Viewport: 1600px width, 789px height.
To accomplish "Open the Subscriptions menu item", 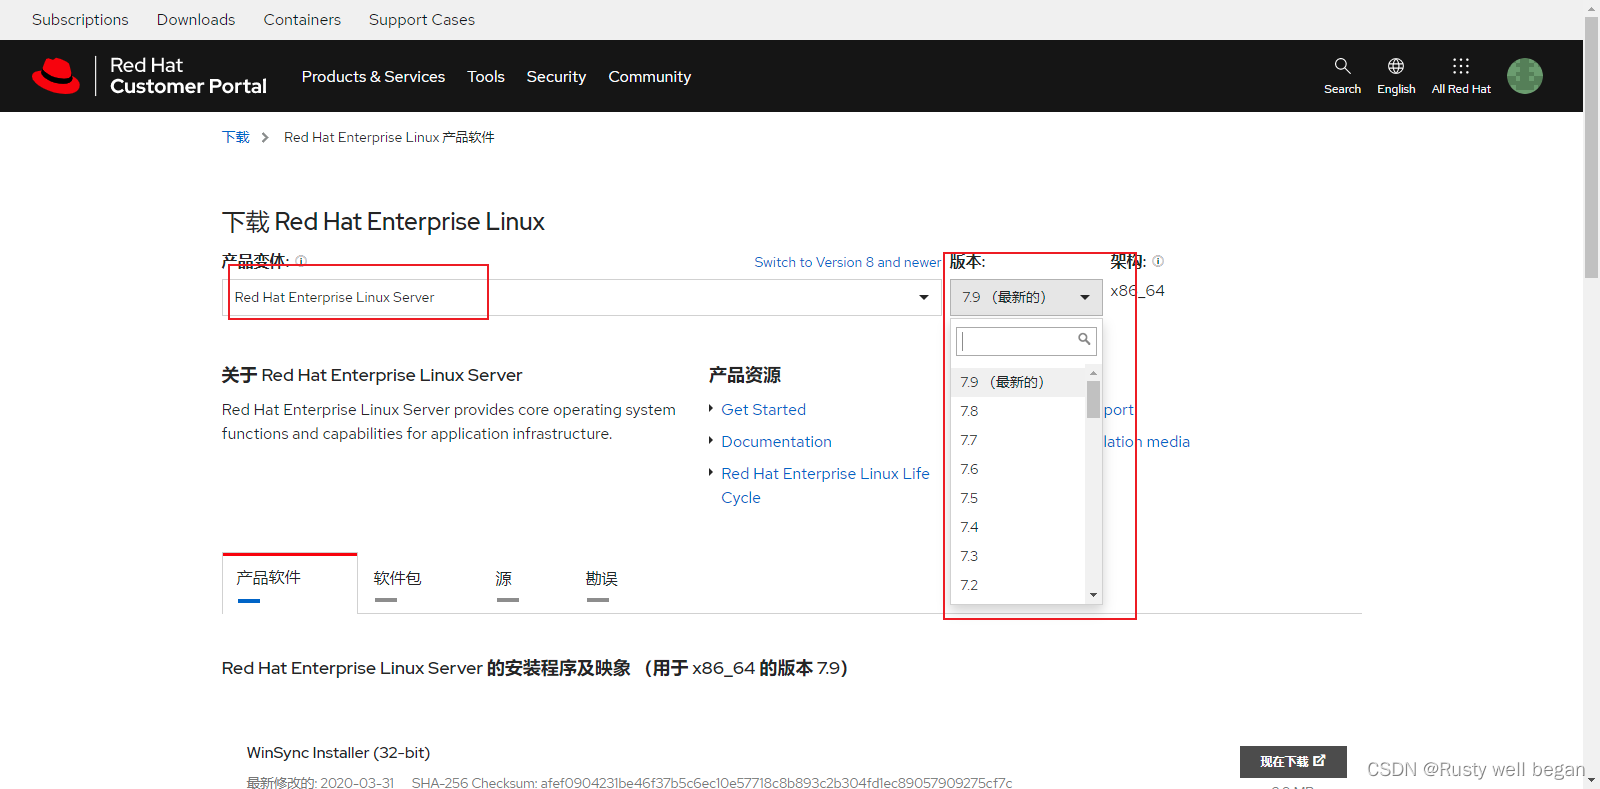I will [80, 19].
